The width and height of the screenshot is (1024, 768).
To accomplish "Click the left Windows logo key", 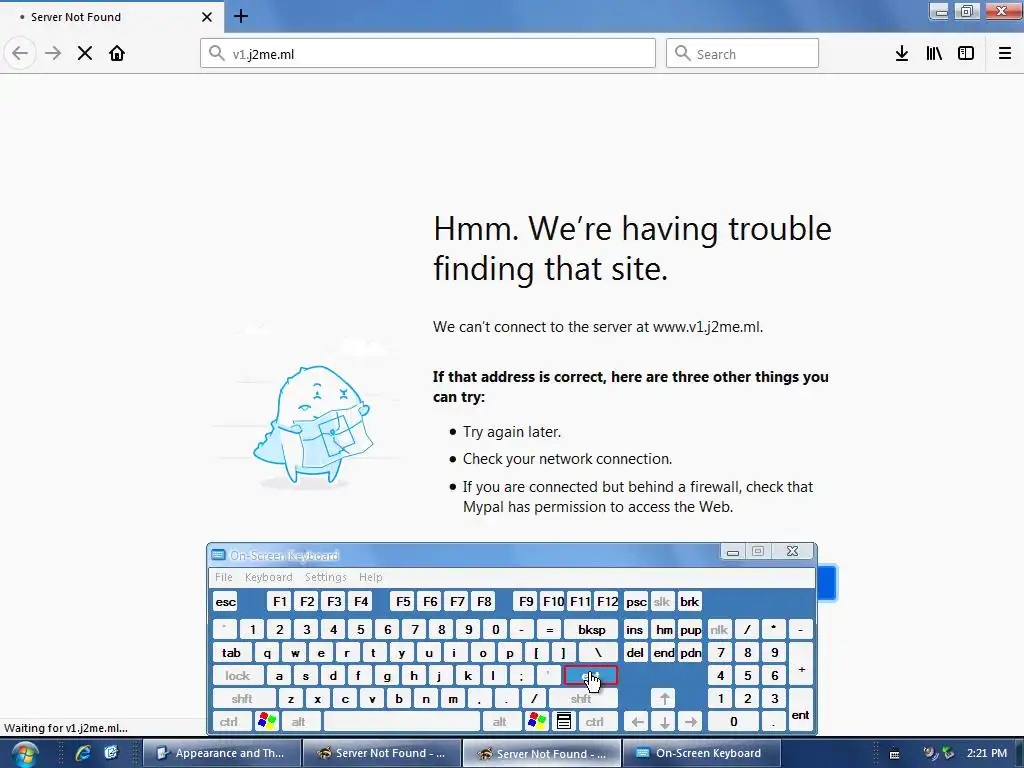I will tap(266, 722).
